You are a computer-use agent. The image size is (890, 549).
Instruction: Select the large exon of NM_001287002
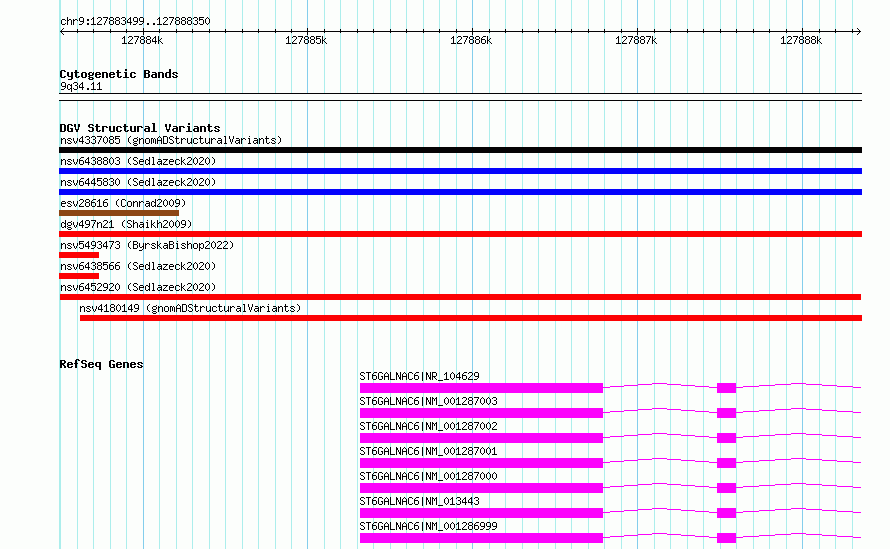pyautogui.click(x=481, y=438)
